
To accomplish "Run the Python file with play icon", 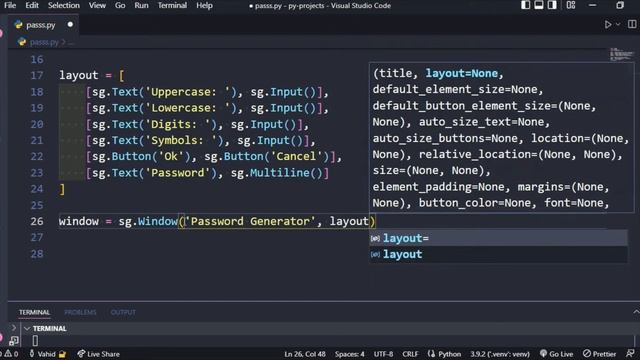I will pyautogui.click(x=608, y=25).
